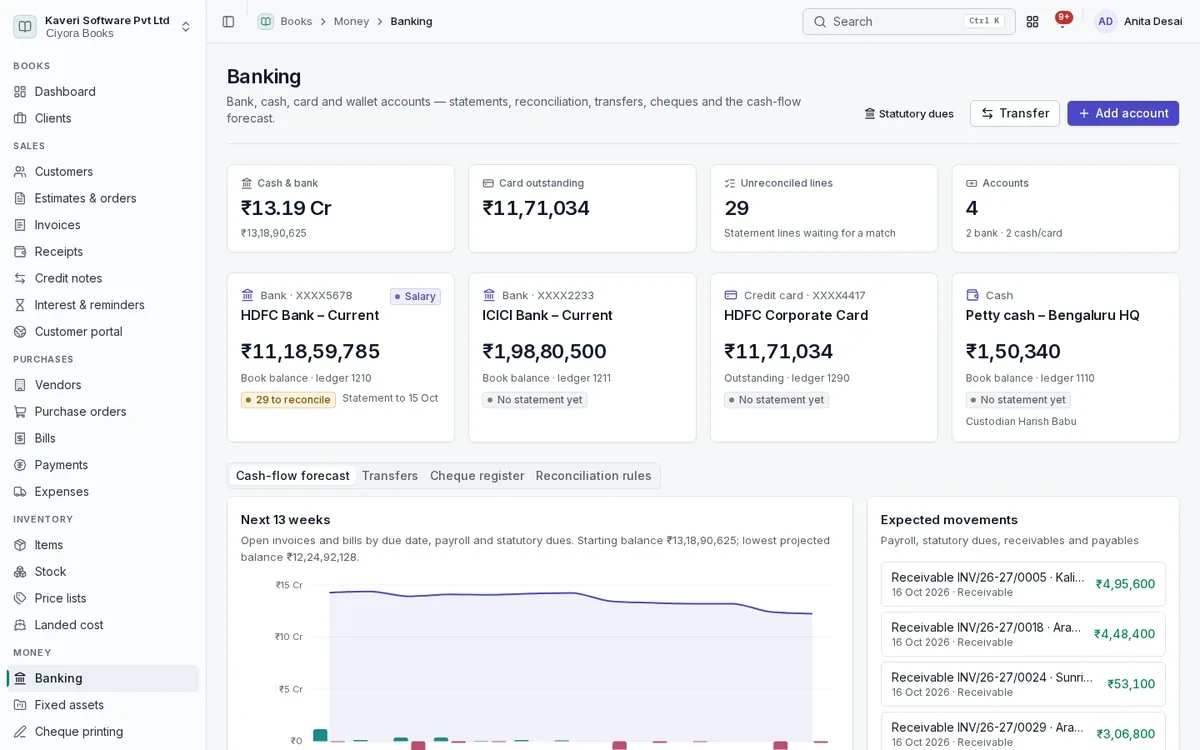Click No statement yet on ICICI Bank
Viewport: 1200px width, 750px height.
click(x=535, y=400)
